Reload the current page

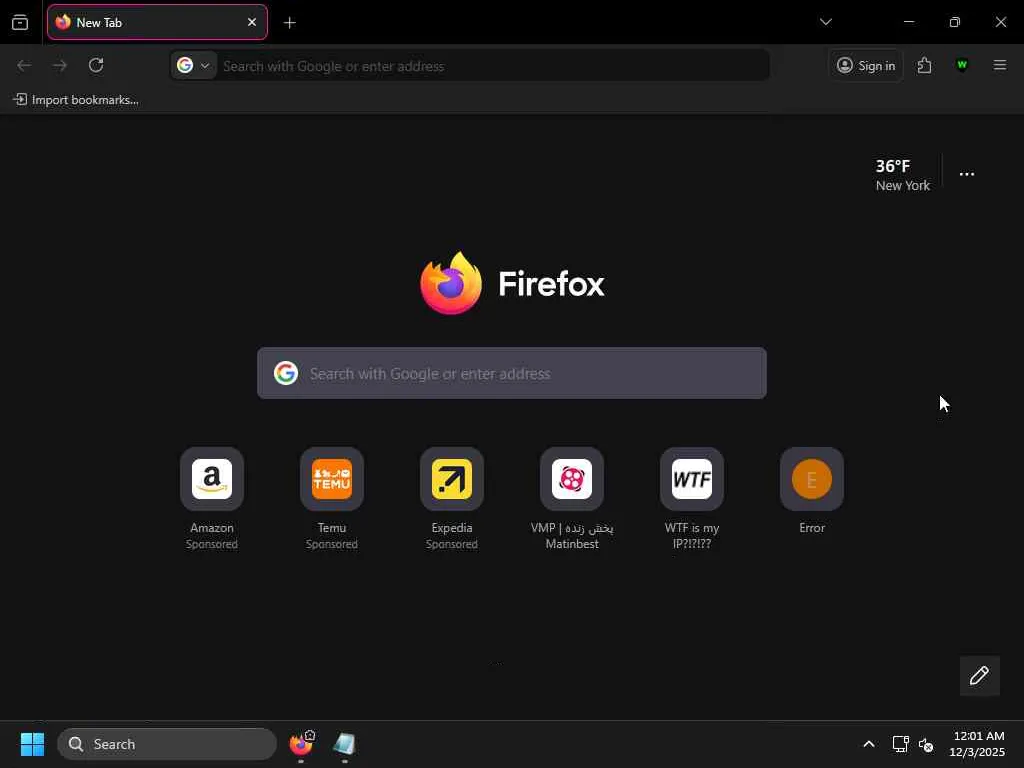pos(96,65)
